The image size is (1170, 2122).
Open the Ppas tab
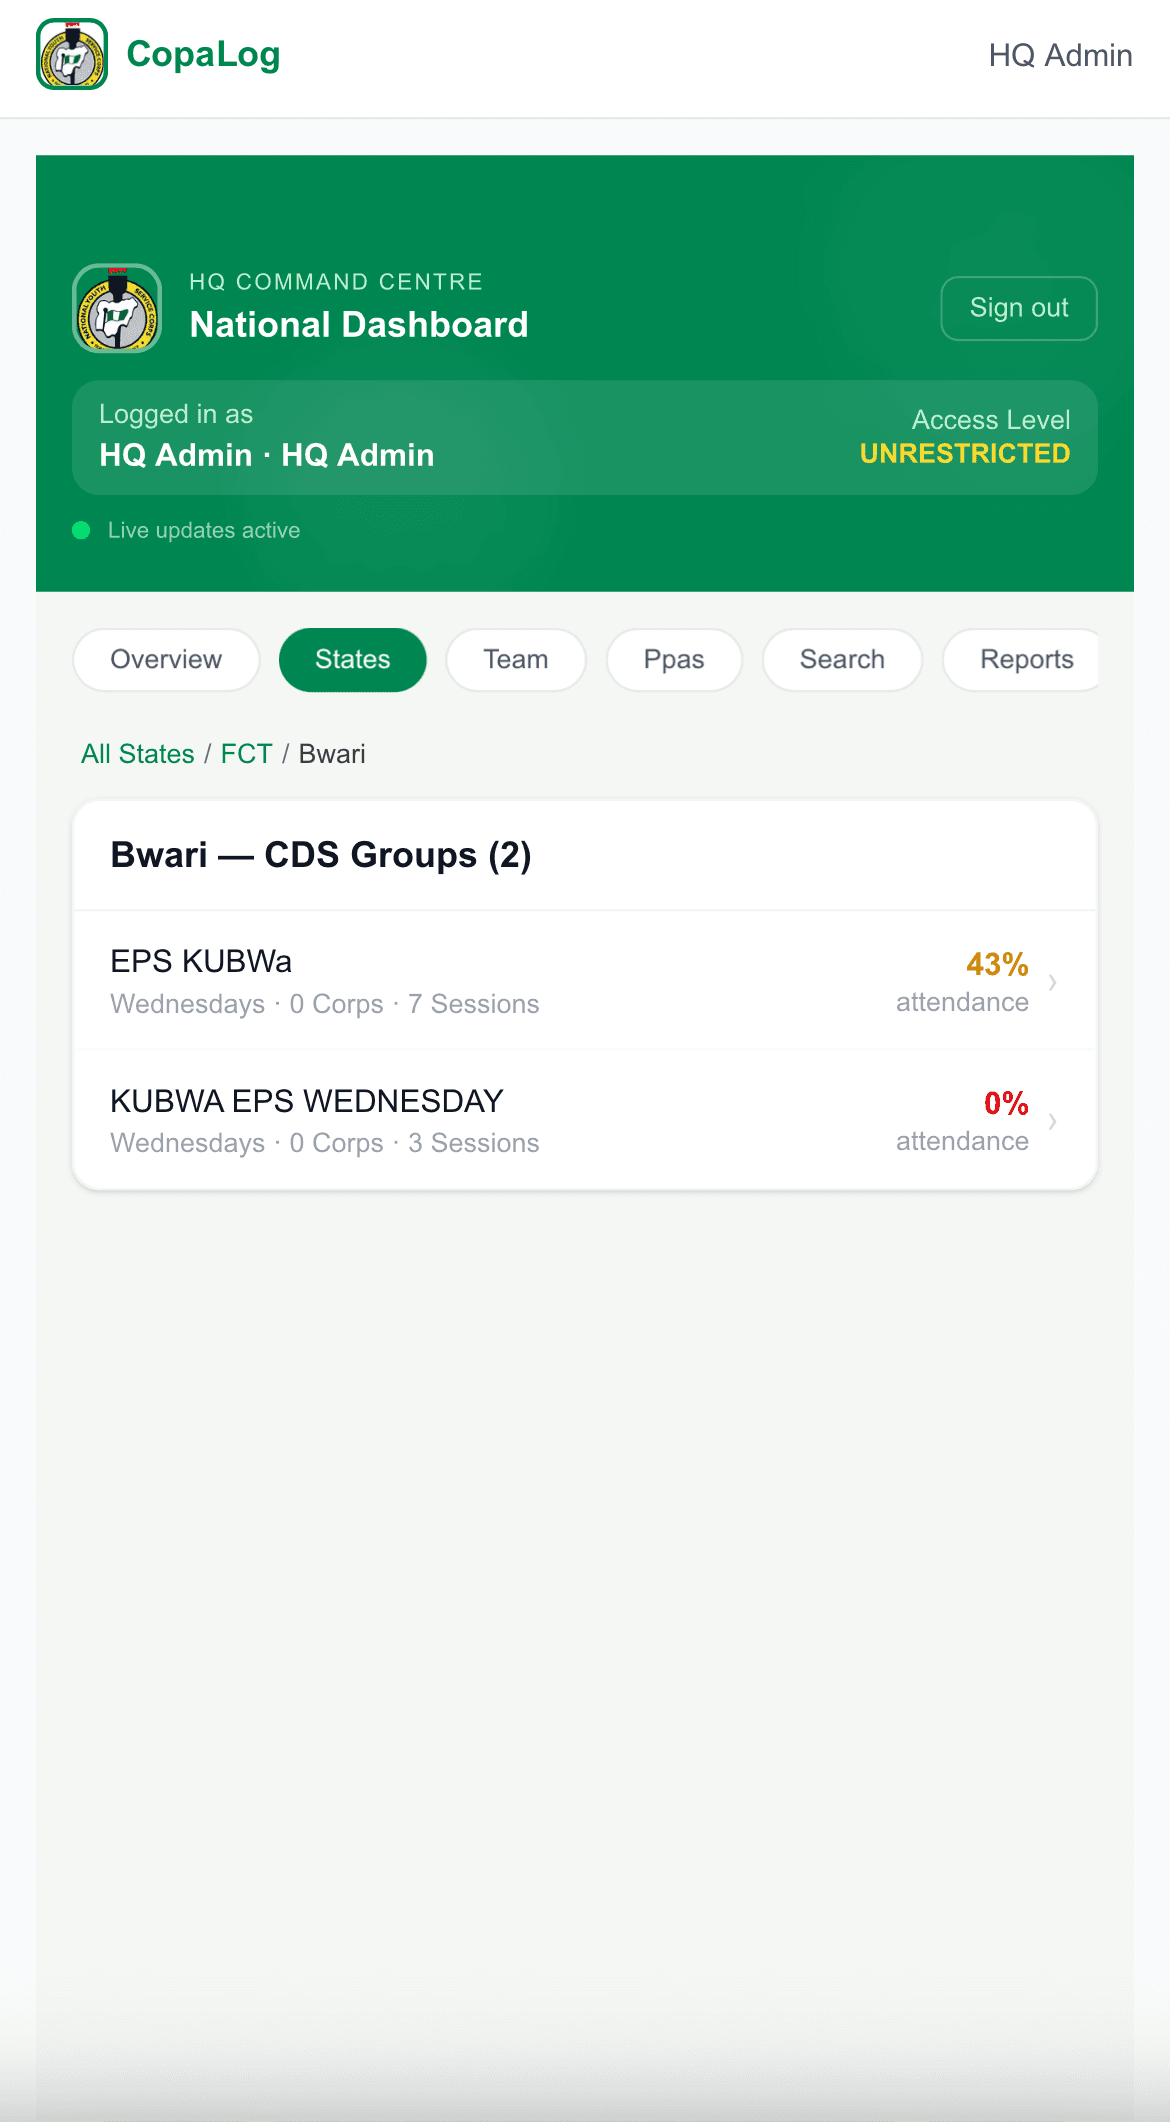pyautogui.click(x=674, y=660)
